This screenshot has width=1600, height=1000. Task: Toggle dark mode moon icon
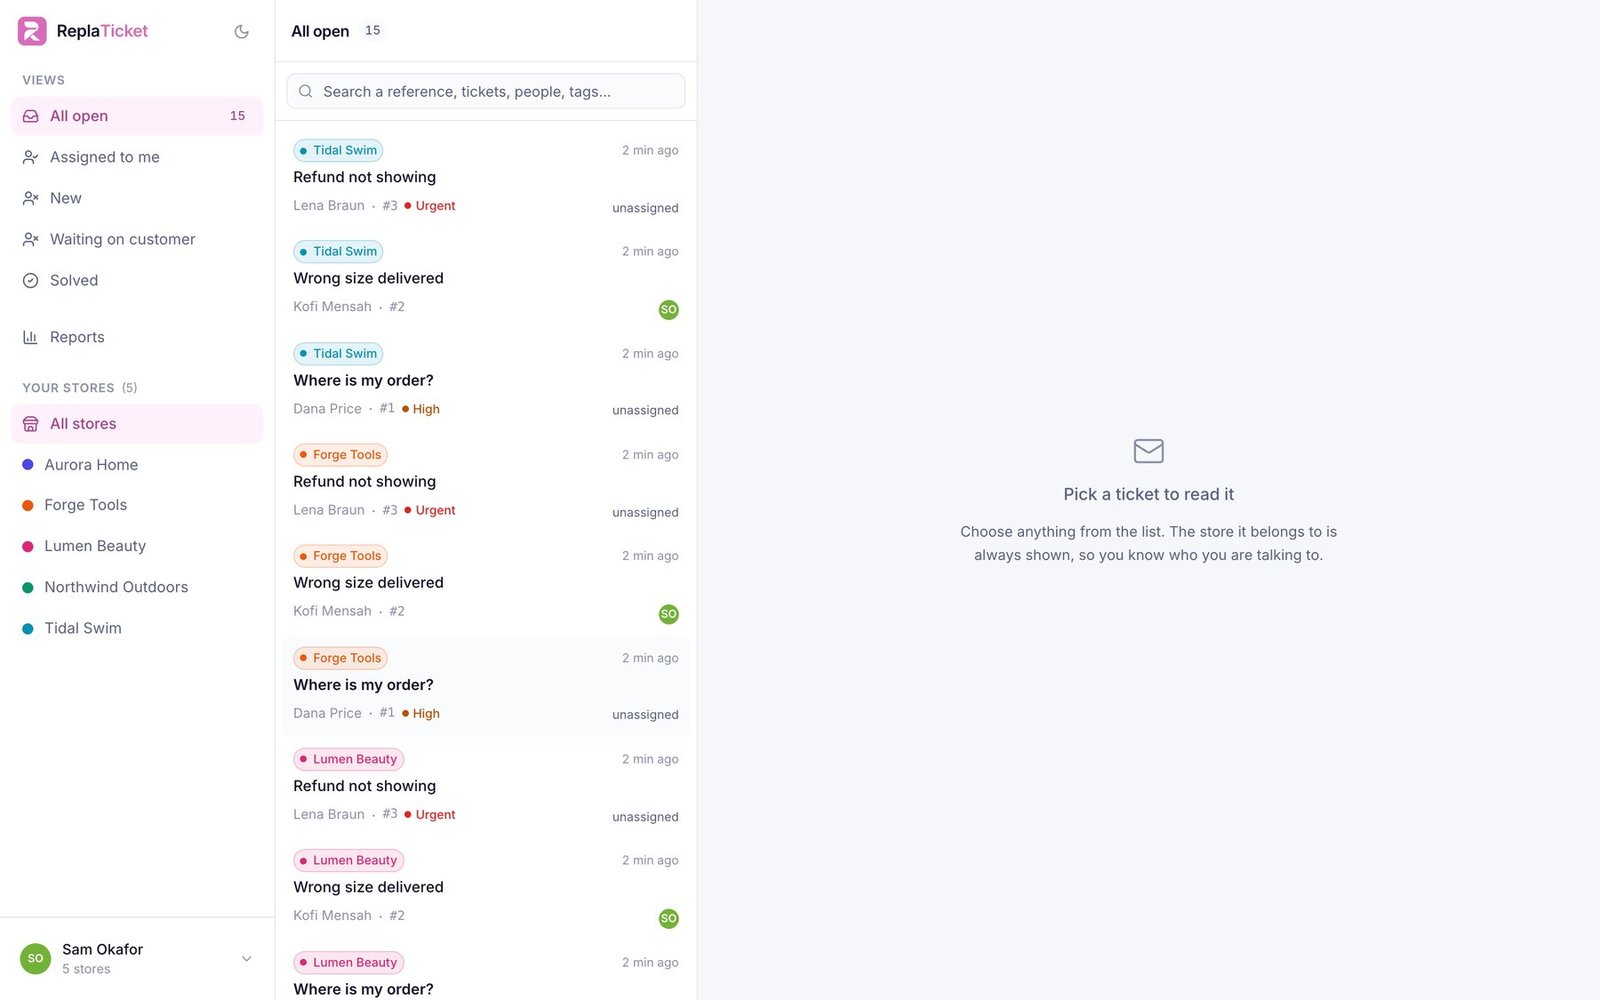coord(241,32)
